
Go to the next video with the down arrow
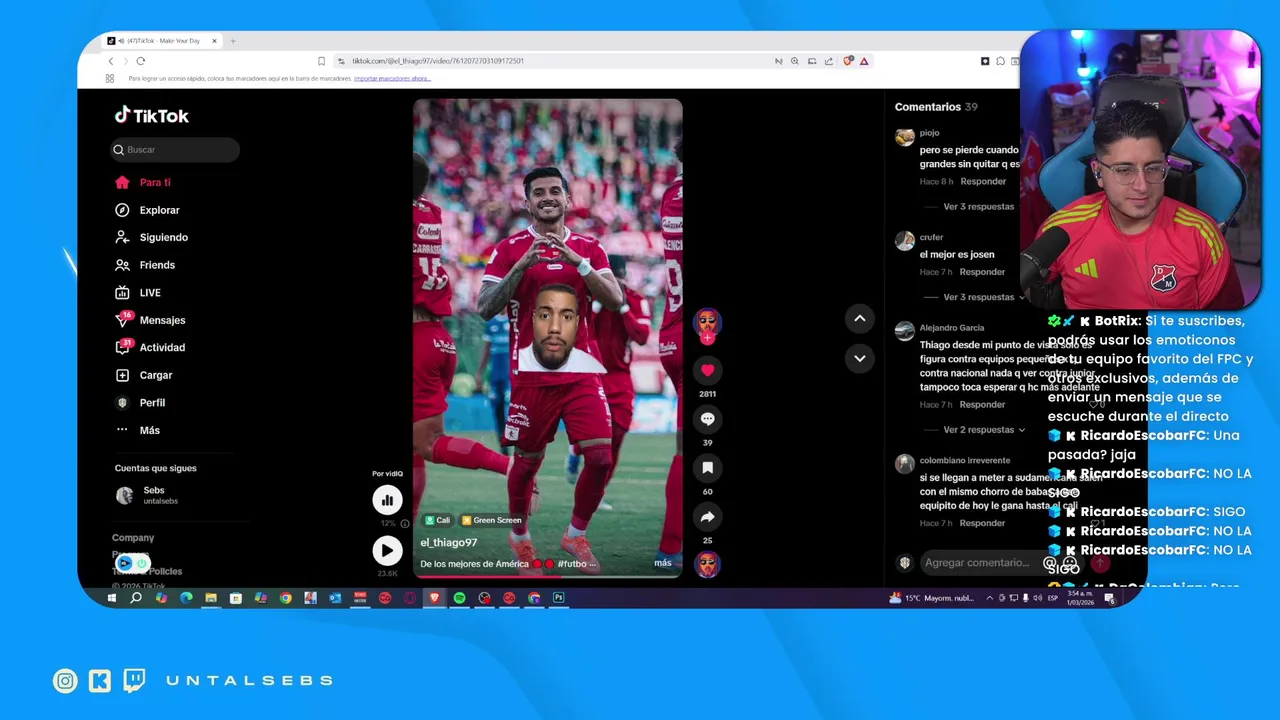[859, 358]
